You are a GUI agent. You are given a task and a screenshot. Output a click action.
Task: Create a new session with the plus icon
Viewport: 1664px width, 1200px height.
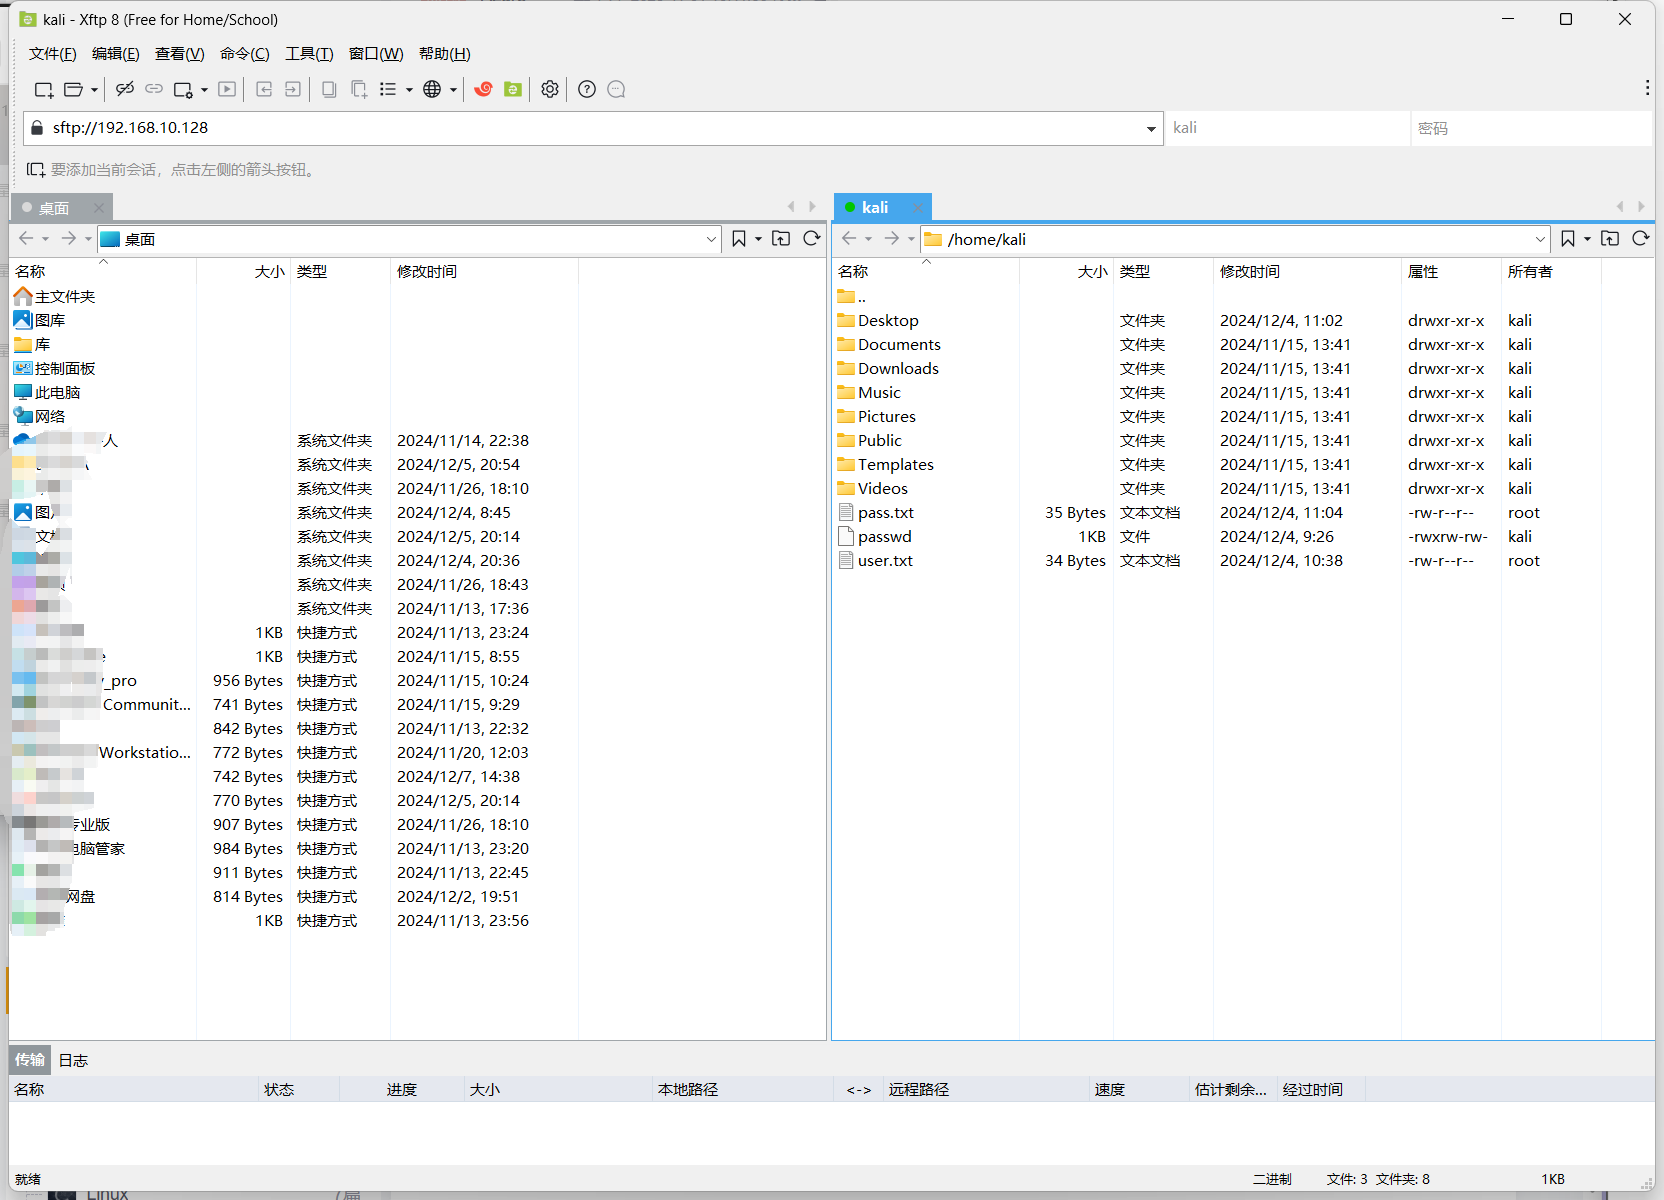(43, 89)
